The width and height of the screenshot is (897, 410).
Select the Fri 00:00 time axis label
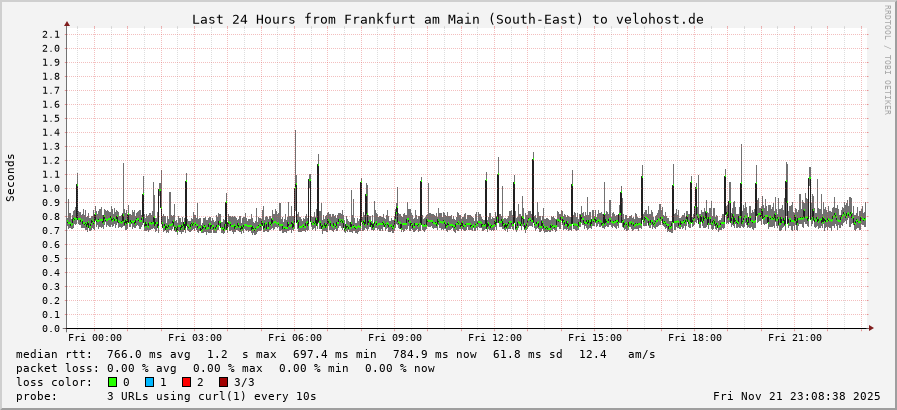(x=95, y=338)
